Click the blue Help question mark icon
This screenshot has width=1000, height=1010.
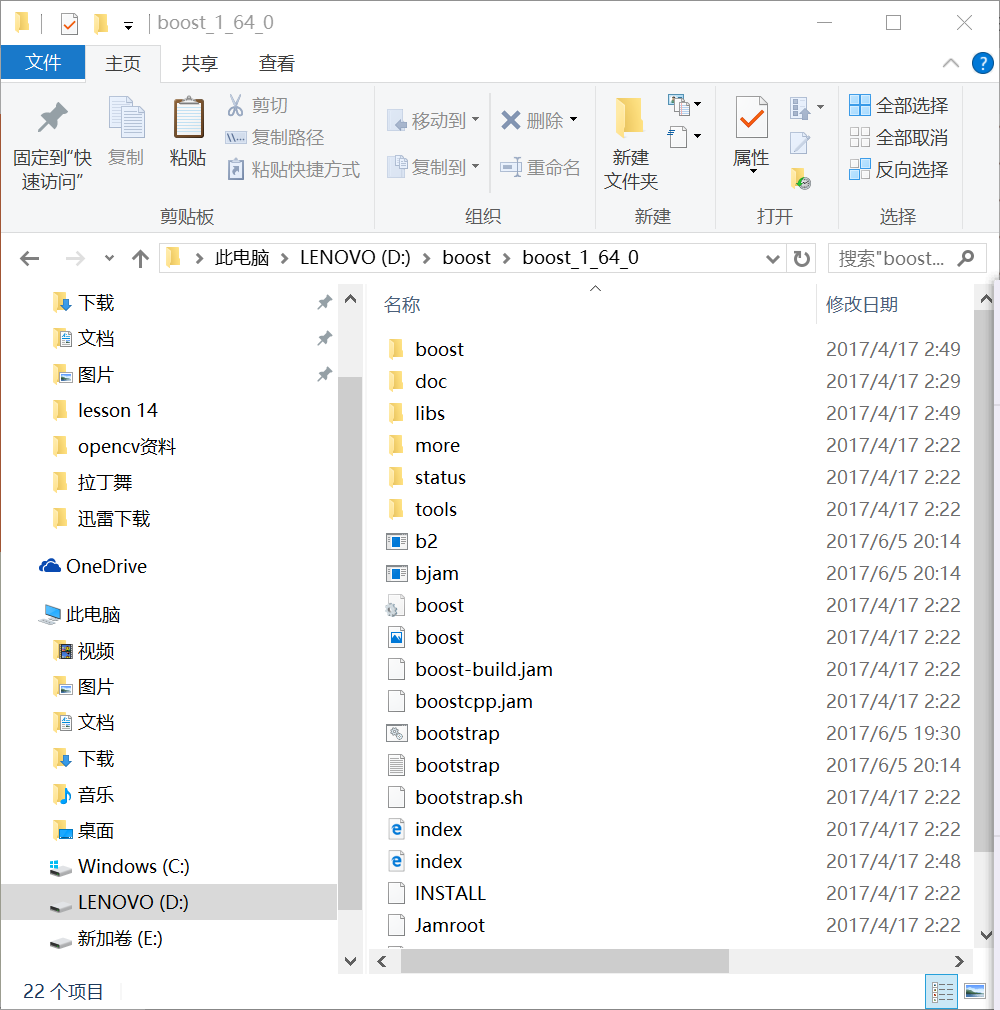(x=983, y=63)
